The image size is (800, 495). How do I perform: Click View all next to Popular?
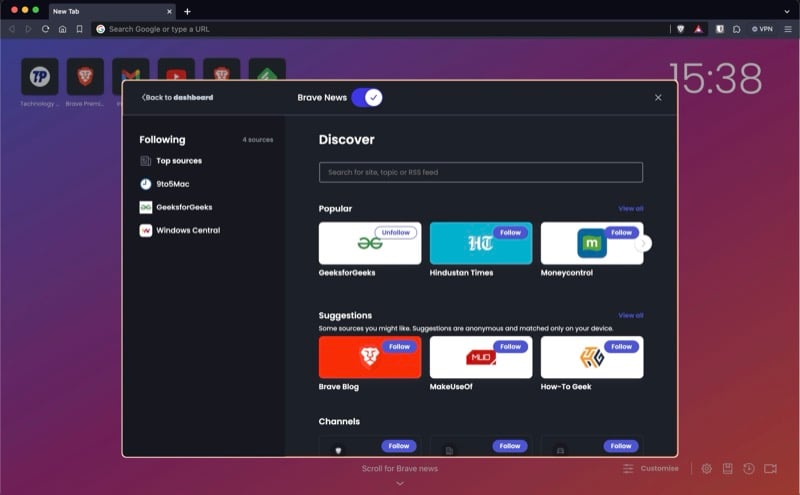coord(631,209)
